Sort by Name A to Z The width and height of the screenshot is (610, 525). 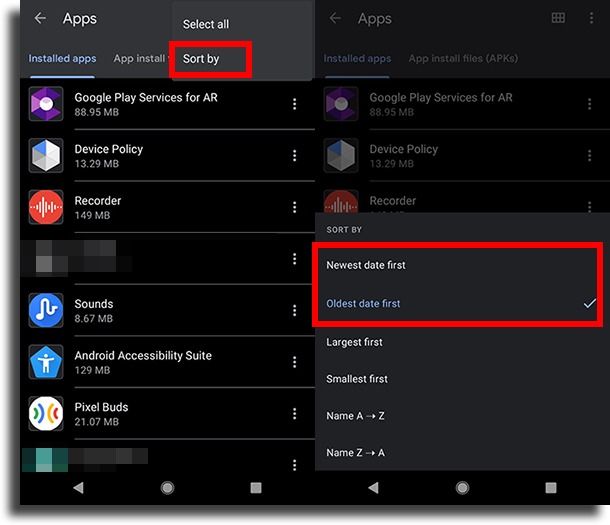[x=462, y=416]
